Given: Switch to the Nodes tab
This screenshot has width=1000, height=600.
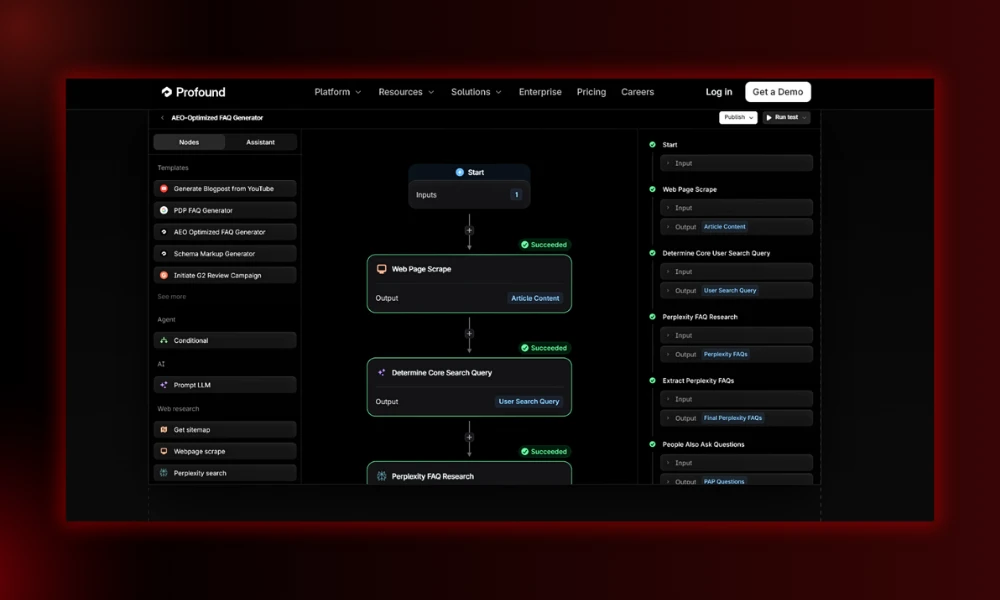Looking at the screenshot, I should 189,142.
